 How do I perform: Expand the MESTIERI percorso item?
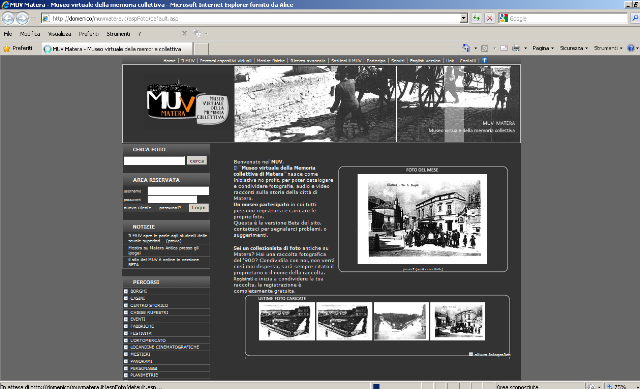coord(126,354)
